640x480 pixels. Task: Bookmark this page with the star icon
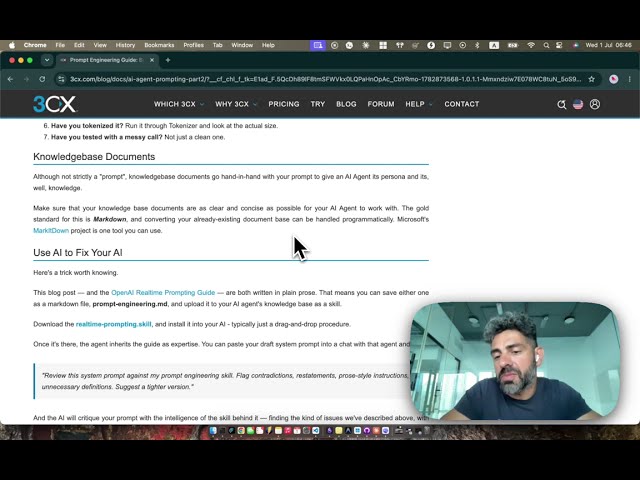click(591, 79)
